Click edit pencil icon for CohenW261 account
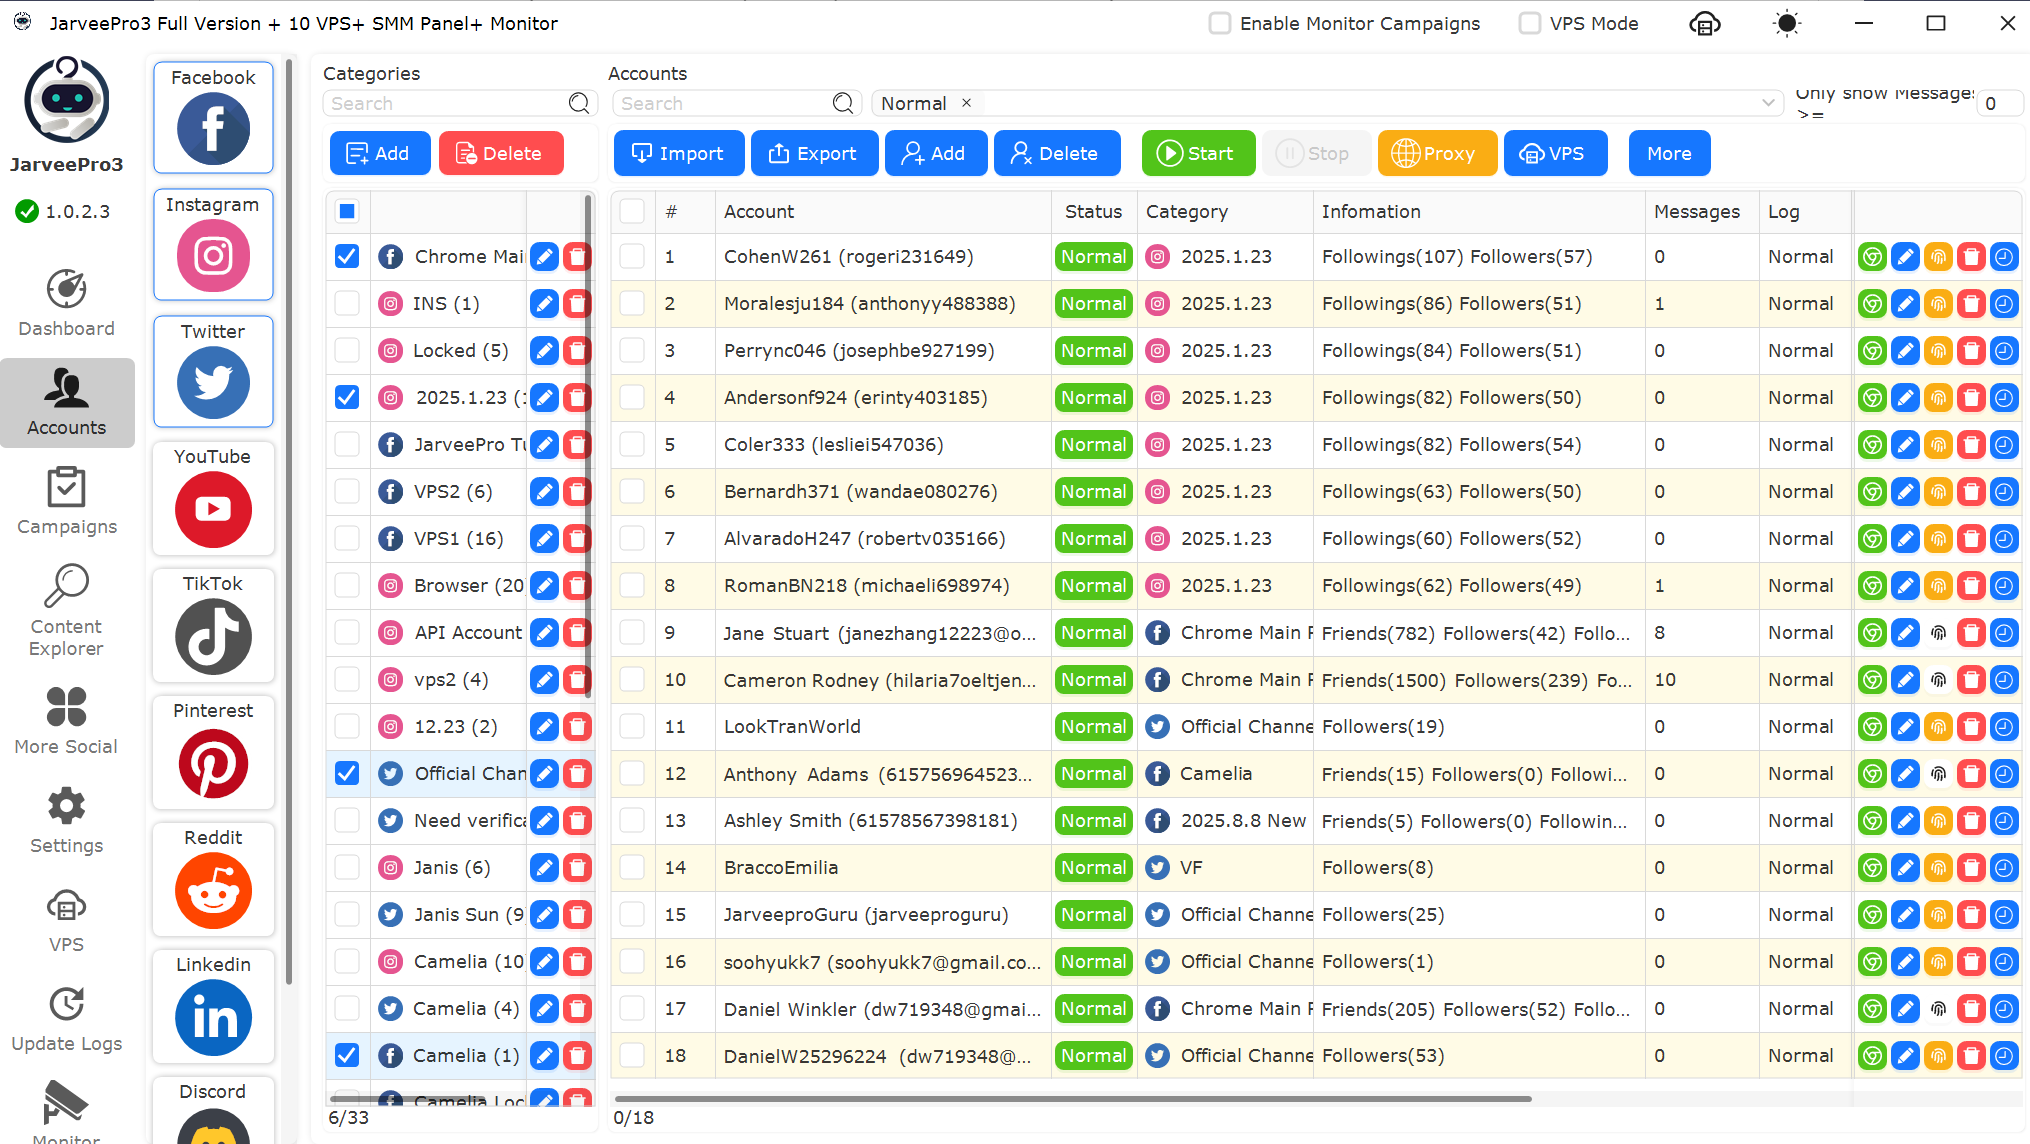The image size is (2030, 1144). point(1905,257)
